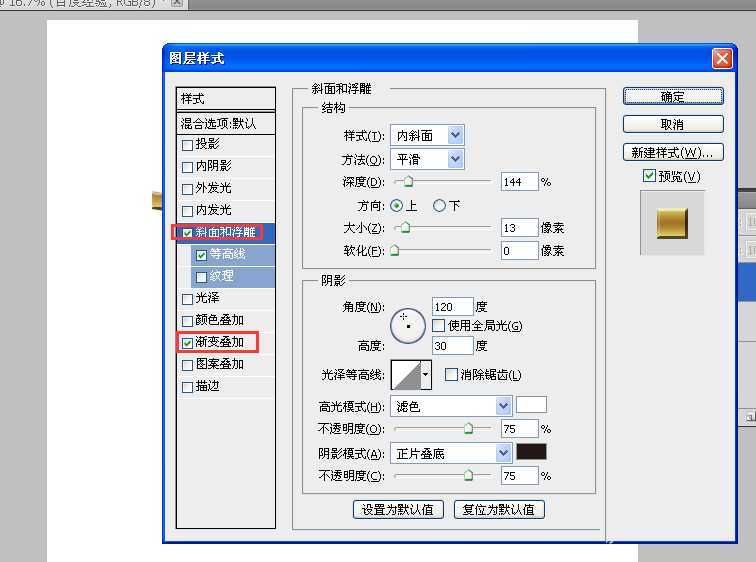Click the highlight 不透明度 slider handle
The image size is (756, 562).
click(x=468, y=428)
